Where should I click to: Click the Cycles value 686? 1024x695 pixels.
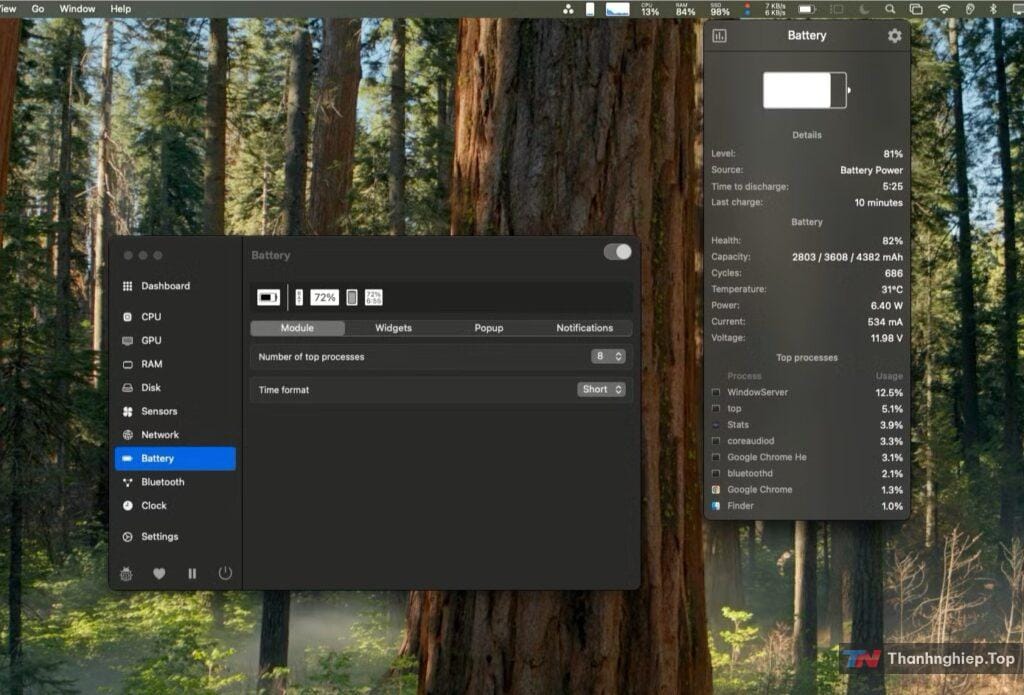(893, 274)
